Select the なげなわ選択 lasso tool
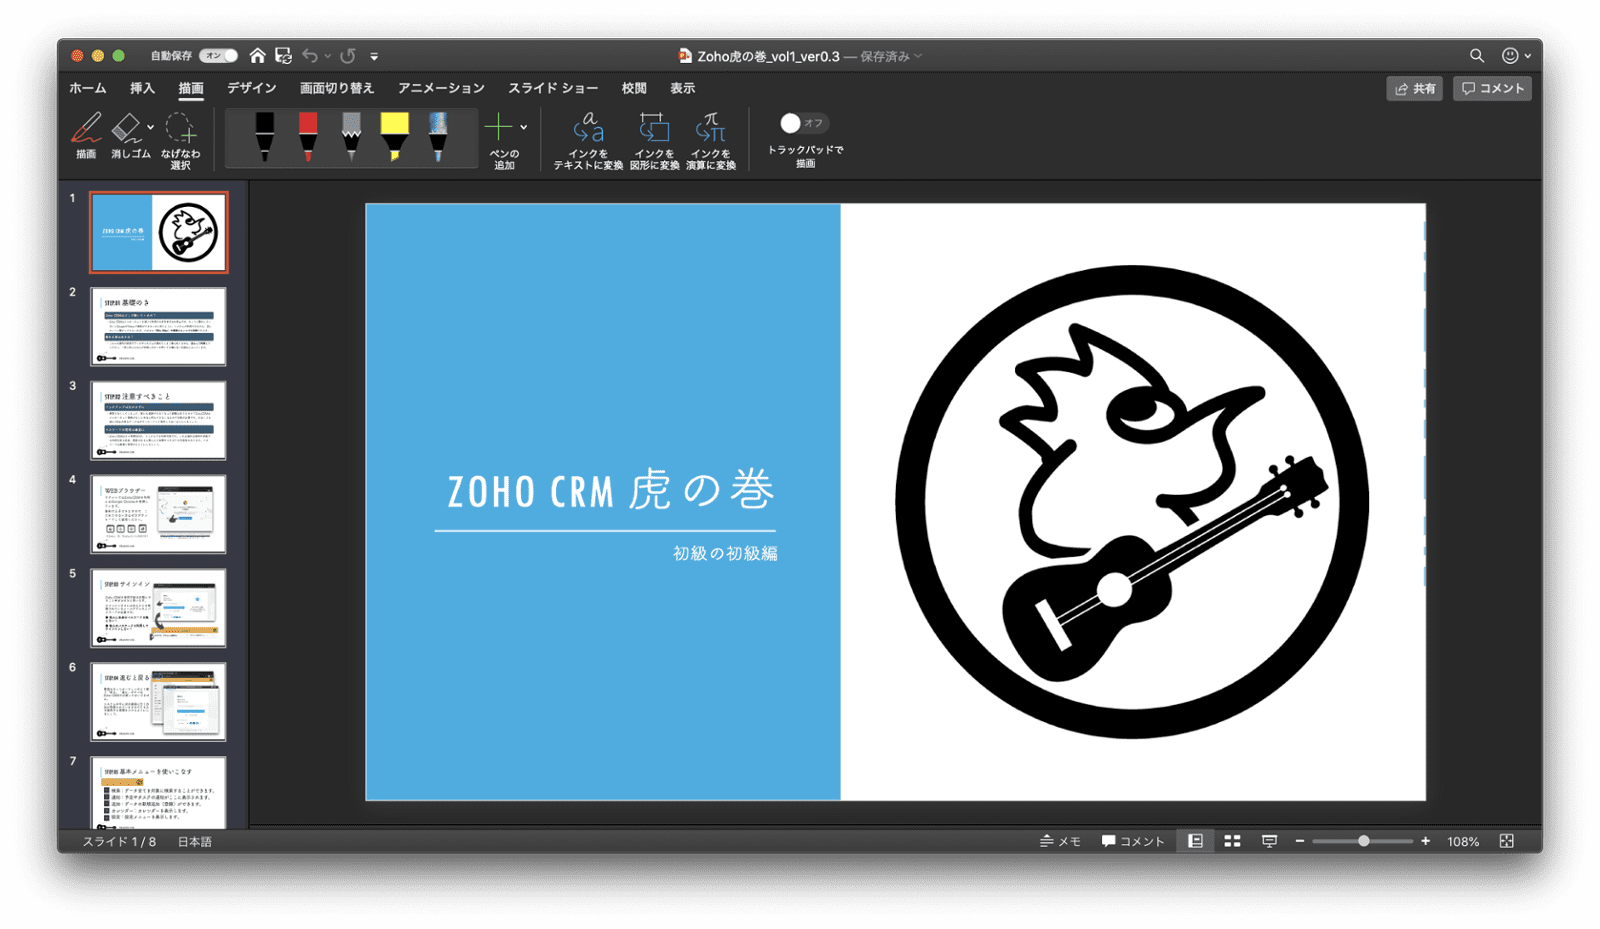The image size is (1600, 929). coord(181,140)
